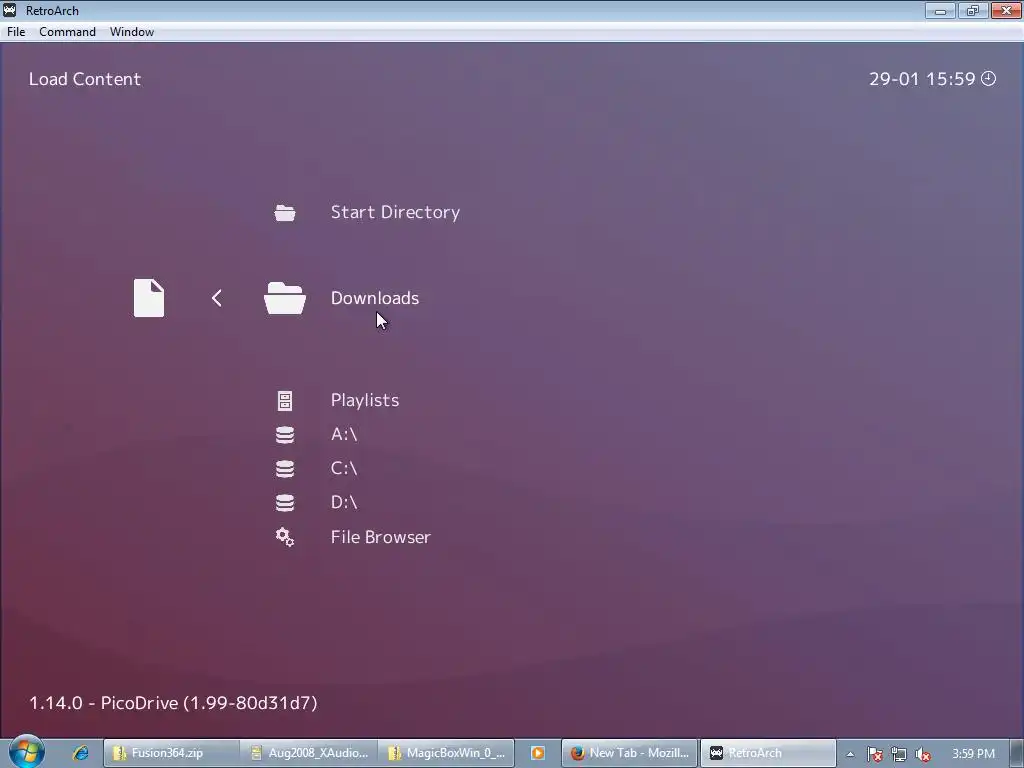The height and width of the screenshot is (768, 1024).
Task: Click the A:\ drive disk icon
Action: click(x=285, y=435)
